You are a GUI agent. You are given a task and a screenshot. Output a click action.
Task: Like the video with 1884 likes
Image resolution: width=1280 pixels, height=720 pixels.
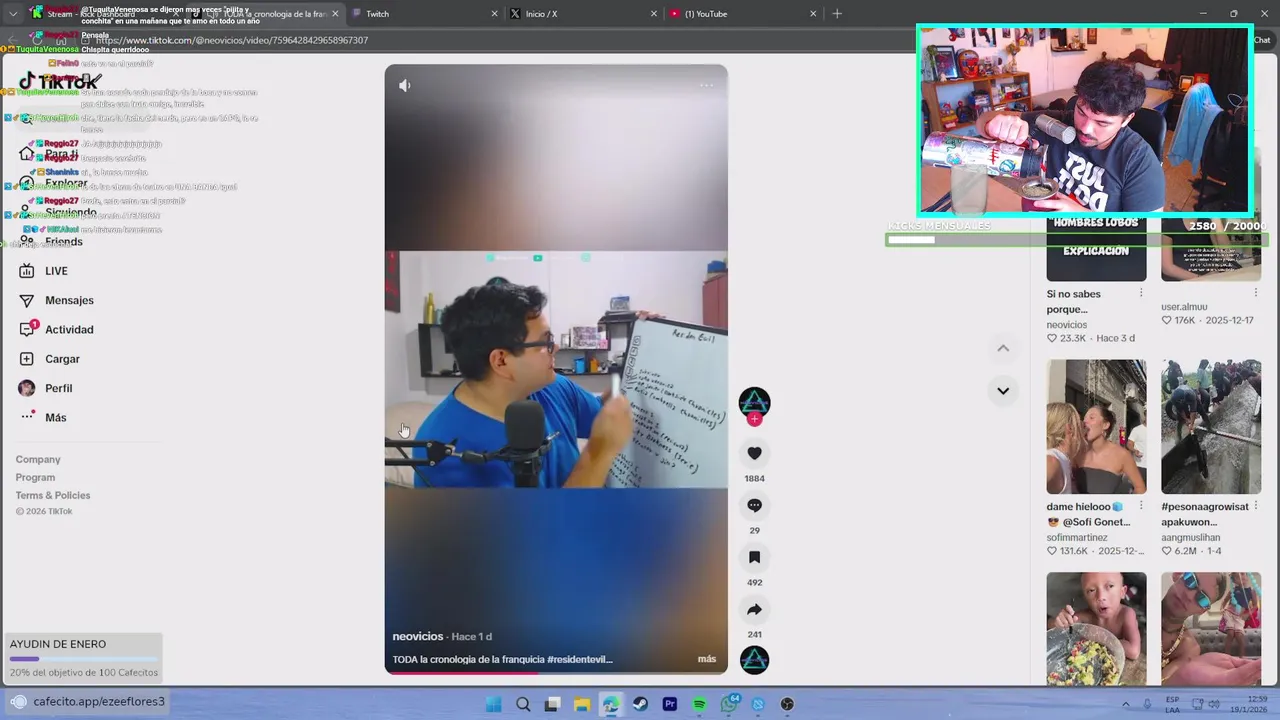coord(754,453)
